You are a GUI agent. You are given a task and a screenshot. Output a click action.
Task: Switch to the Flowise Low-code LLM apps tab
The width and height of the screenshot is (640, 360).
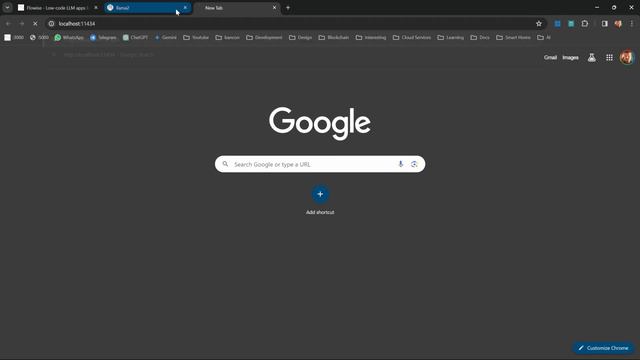pos(57,8)
